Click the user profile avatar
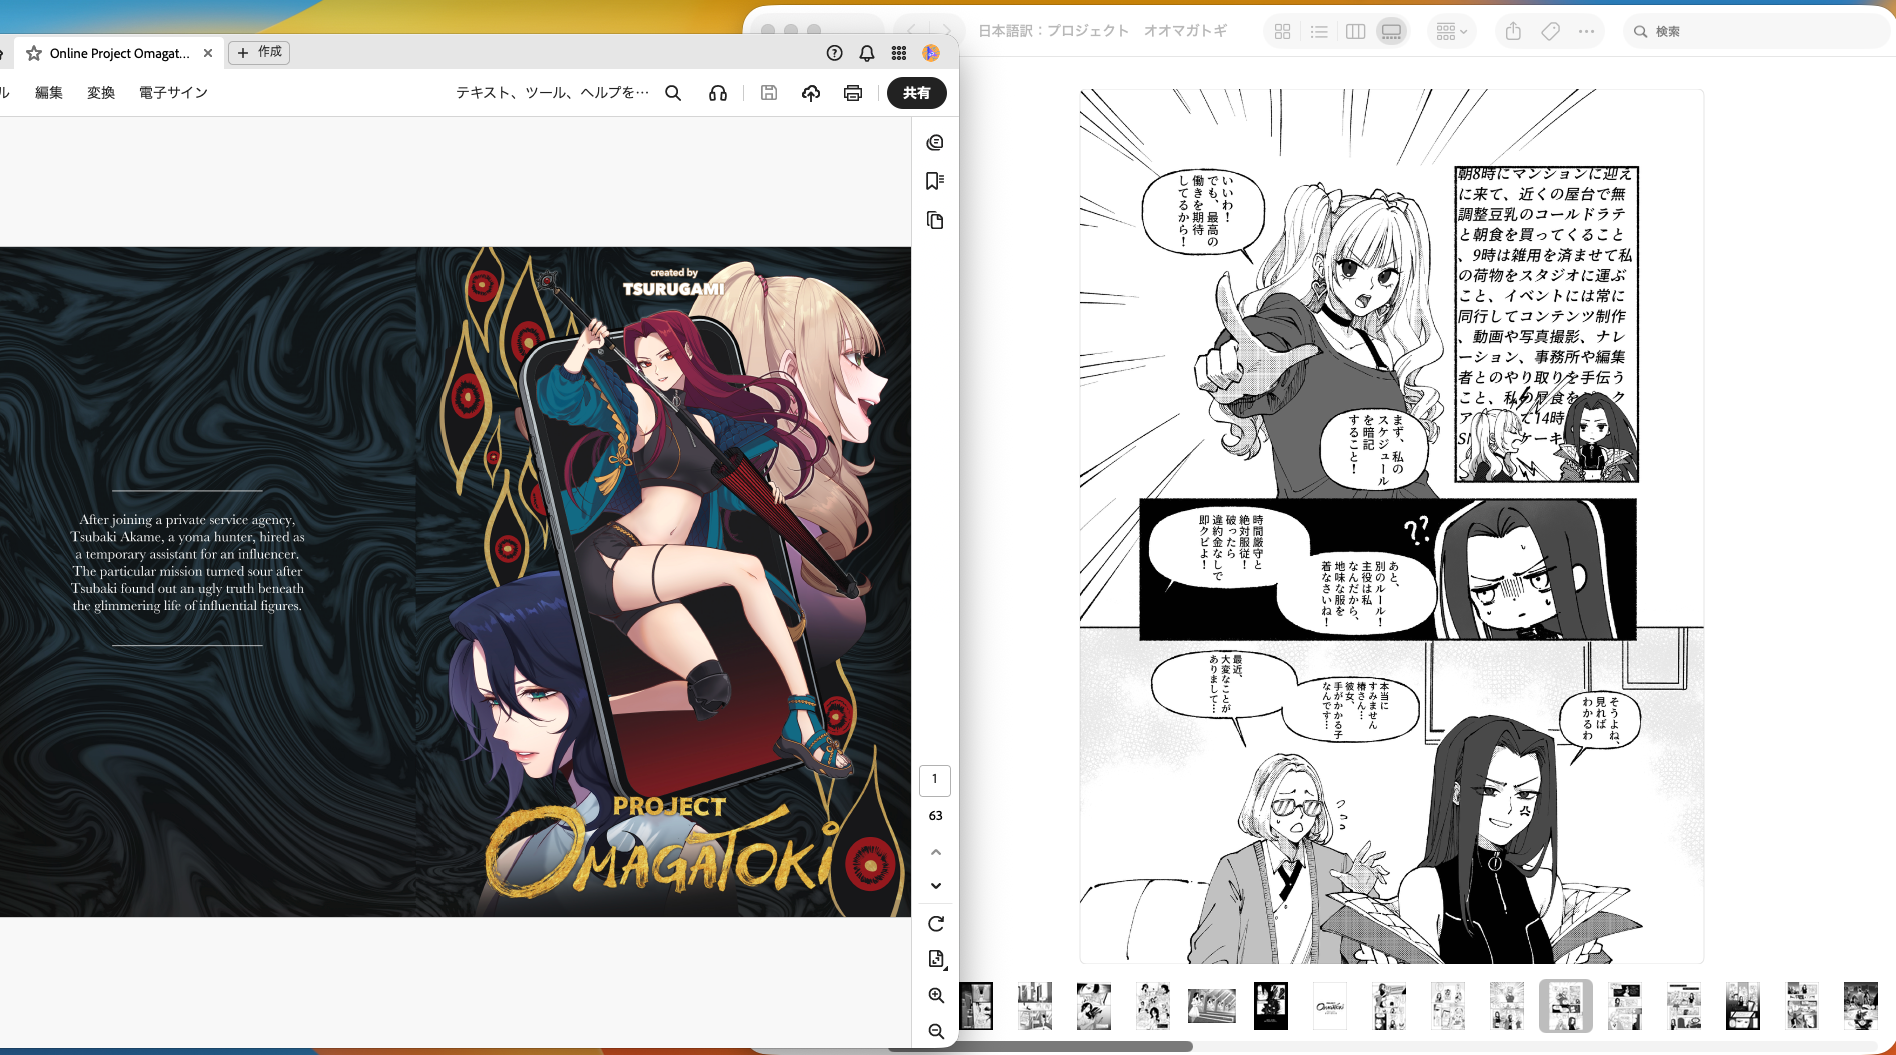The image size is (1896, 1055). coord(931,53)
